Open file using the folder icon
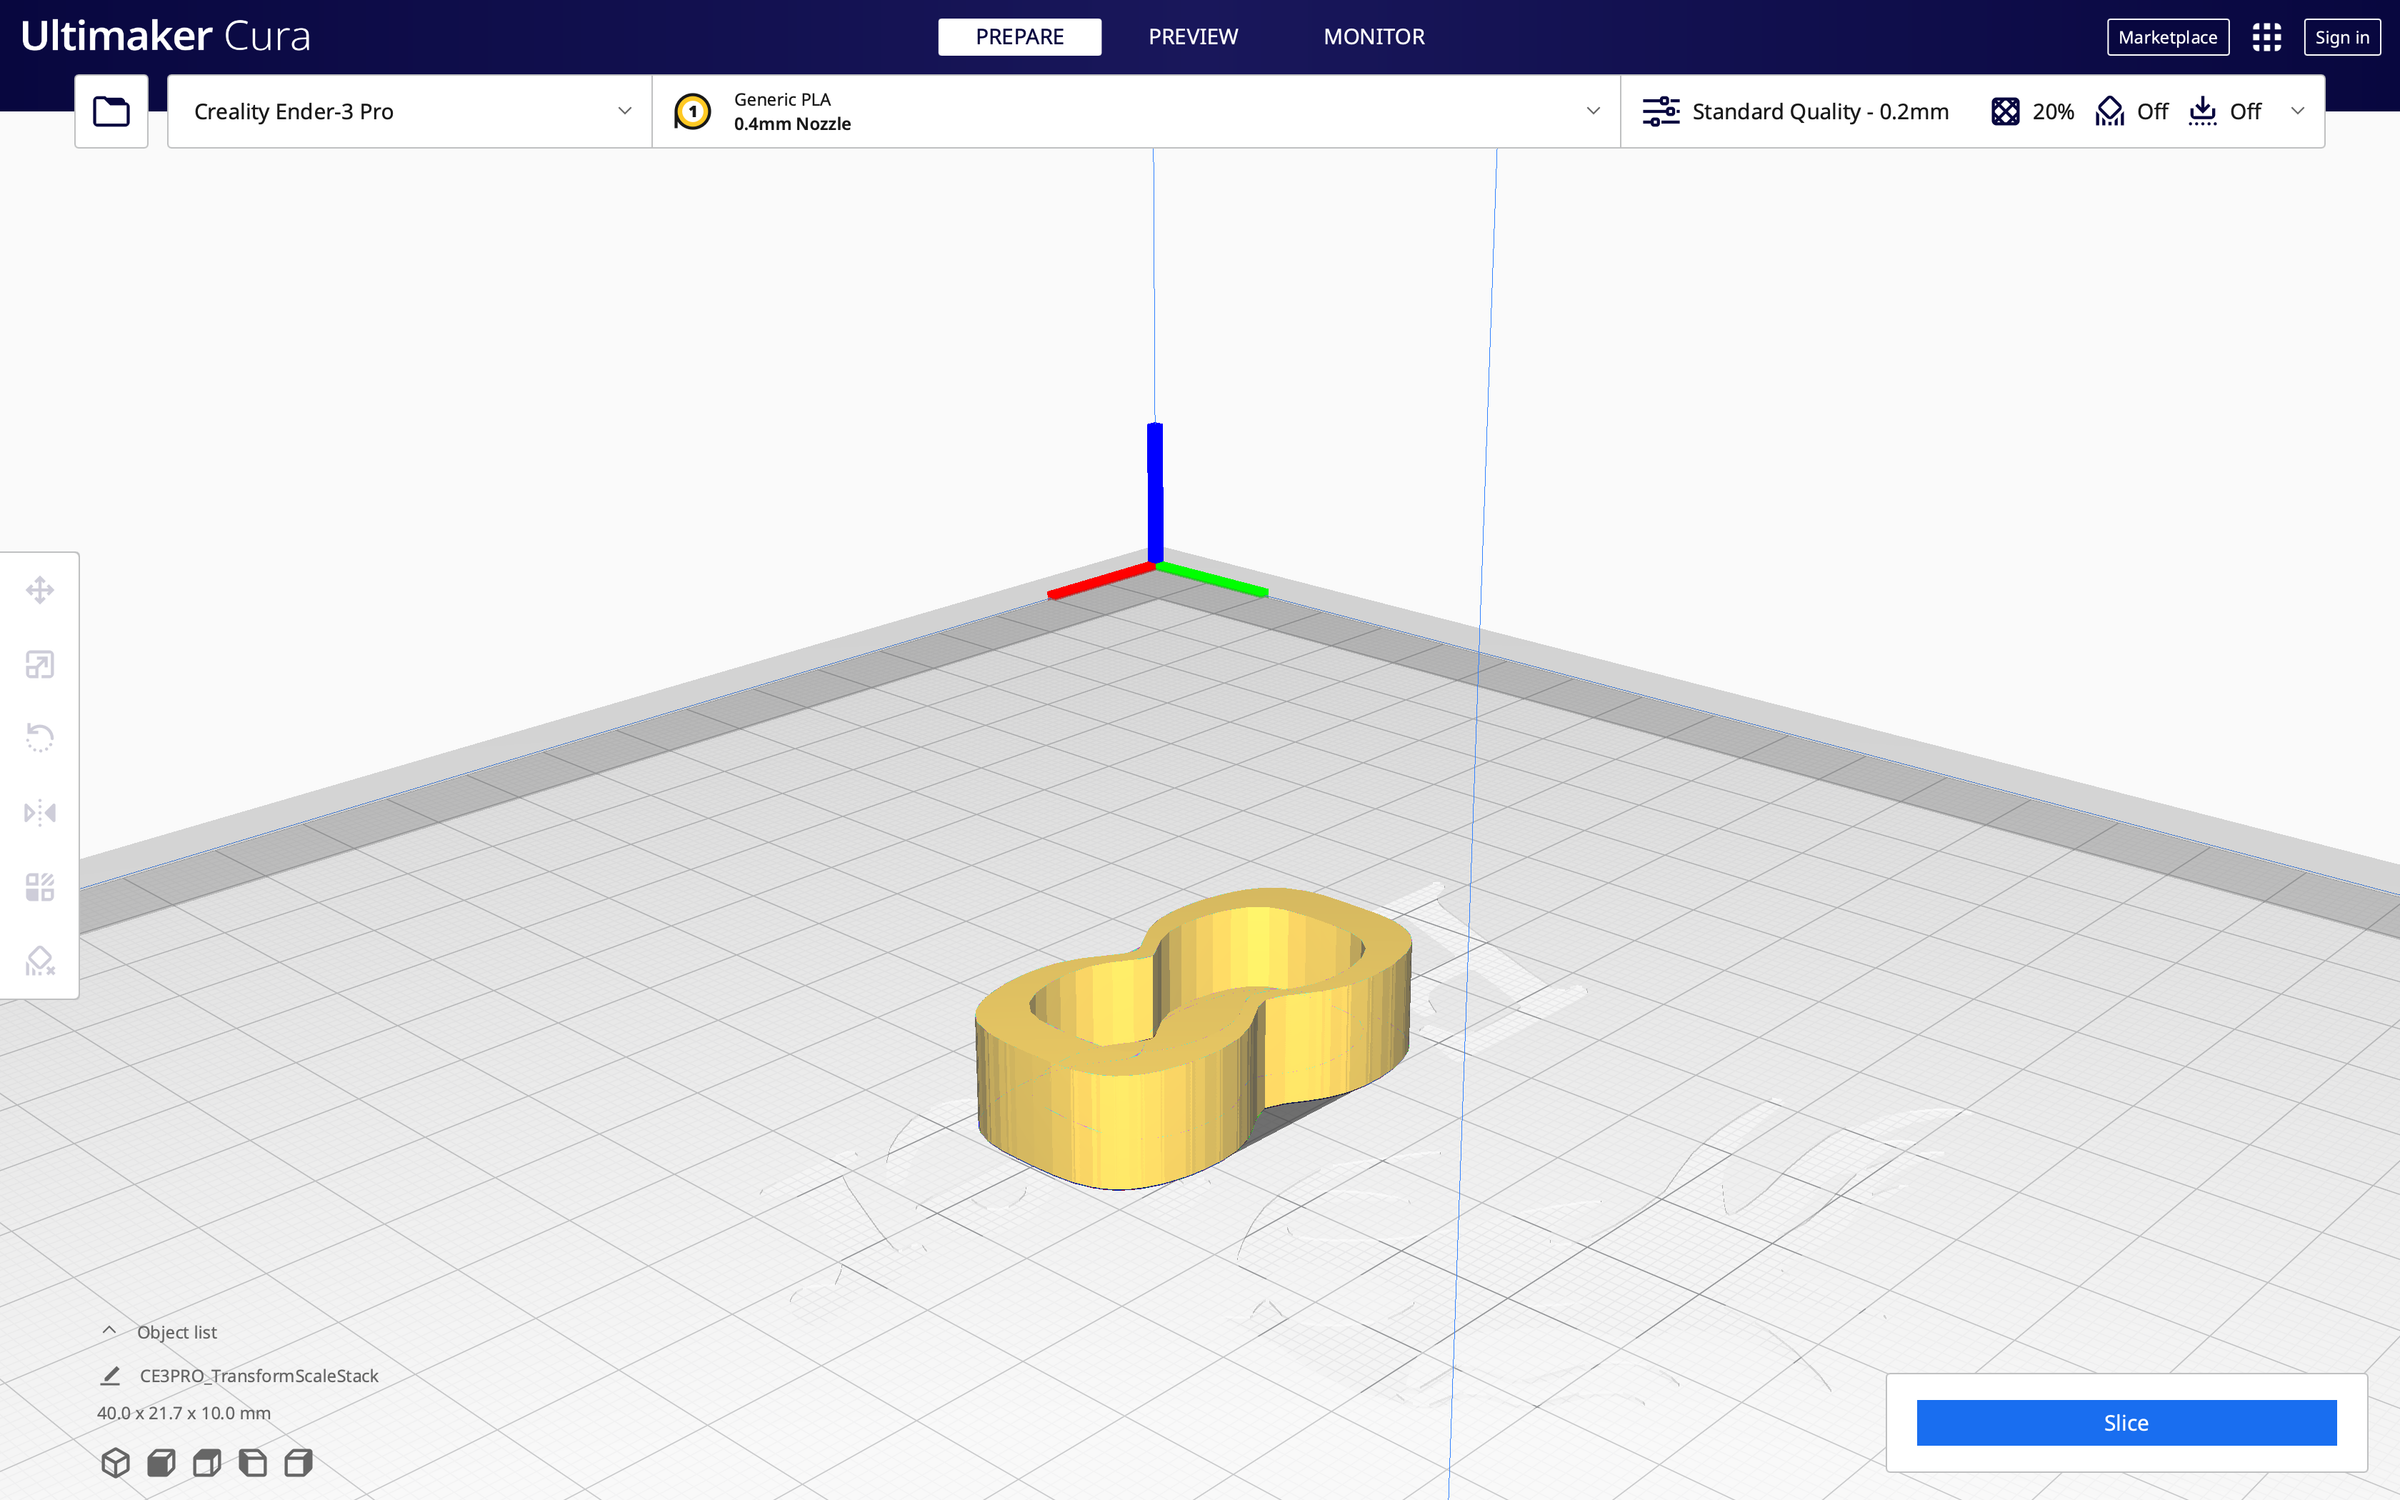This screenshot has height=1500, width=2400. 111,111
